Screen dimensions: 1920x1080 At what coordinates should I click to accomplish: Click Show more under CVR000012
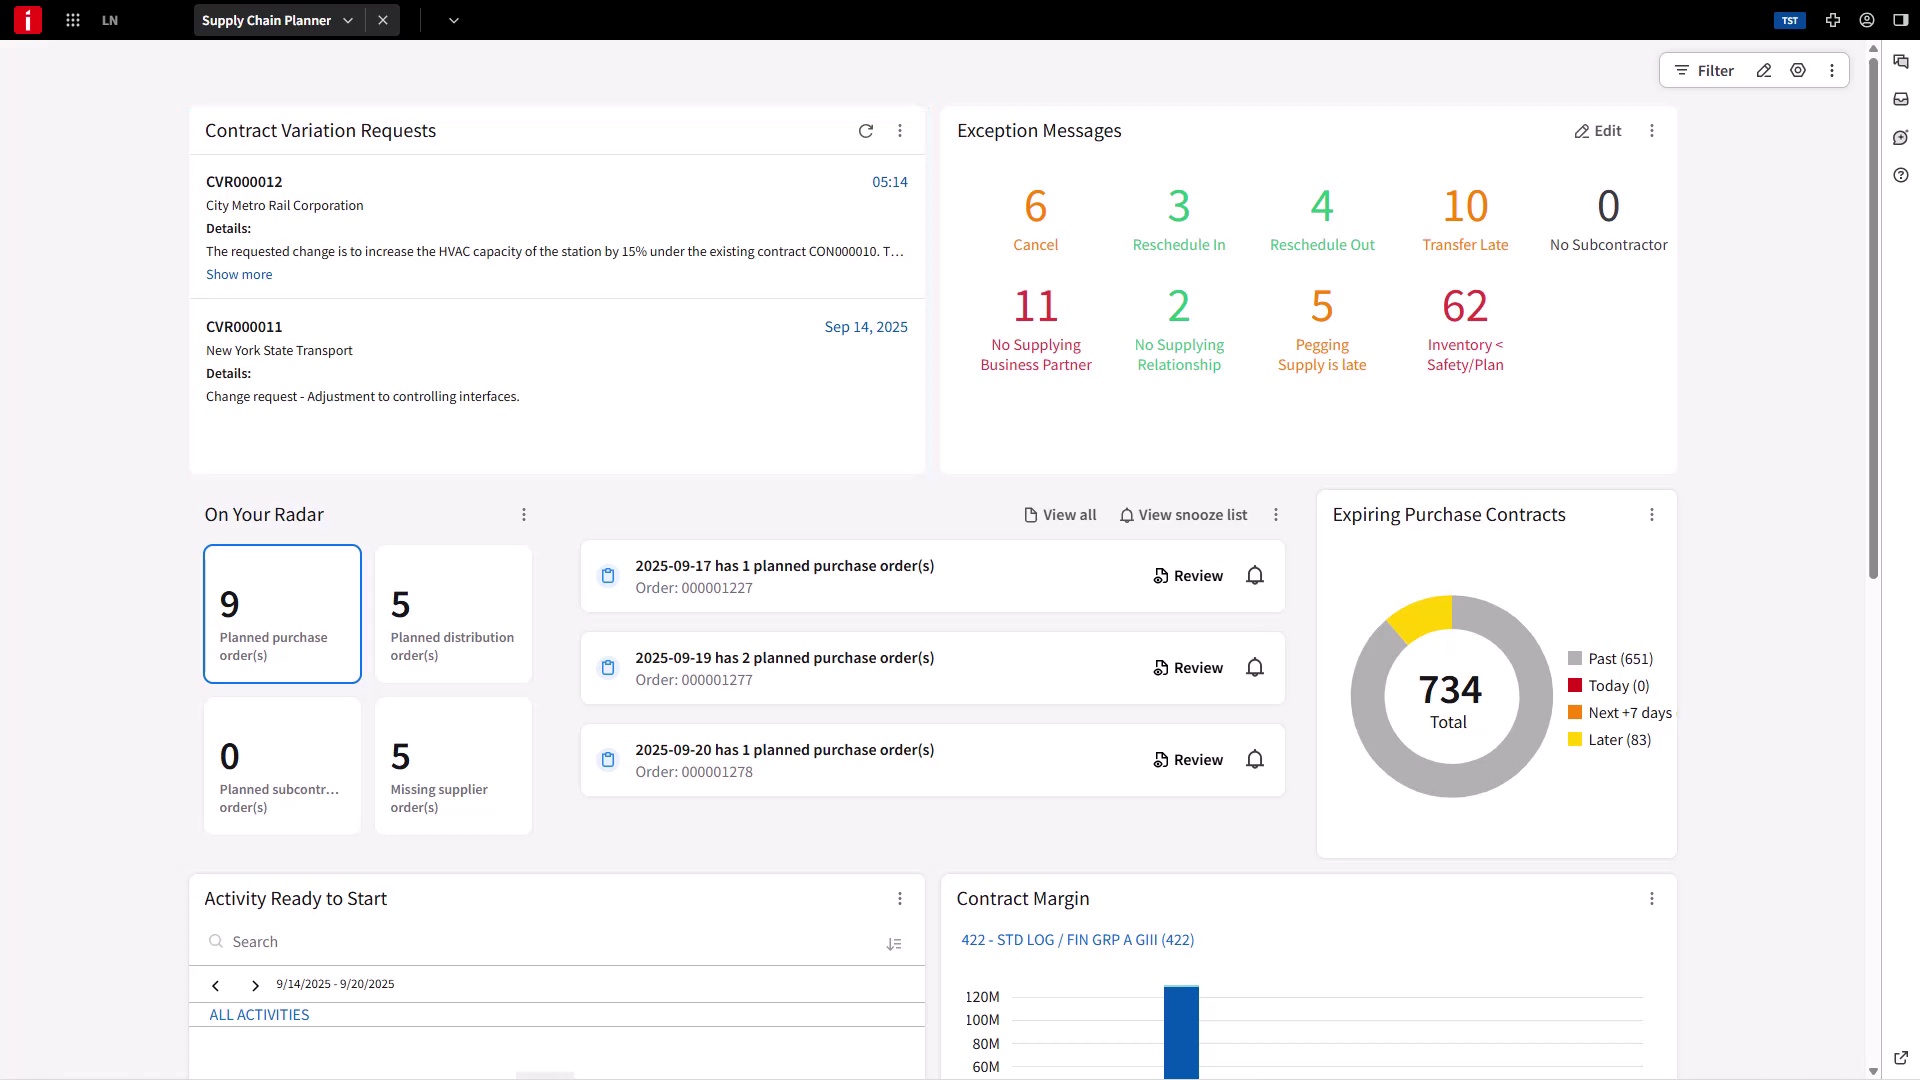[239, 275]
